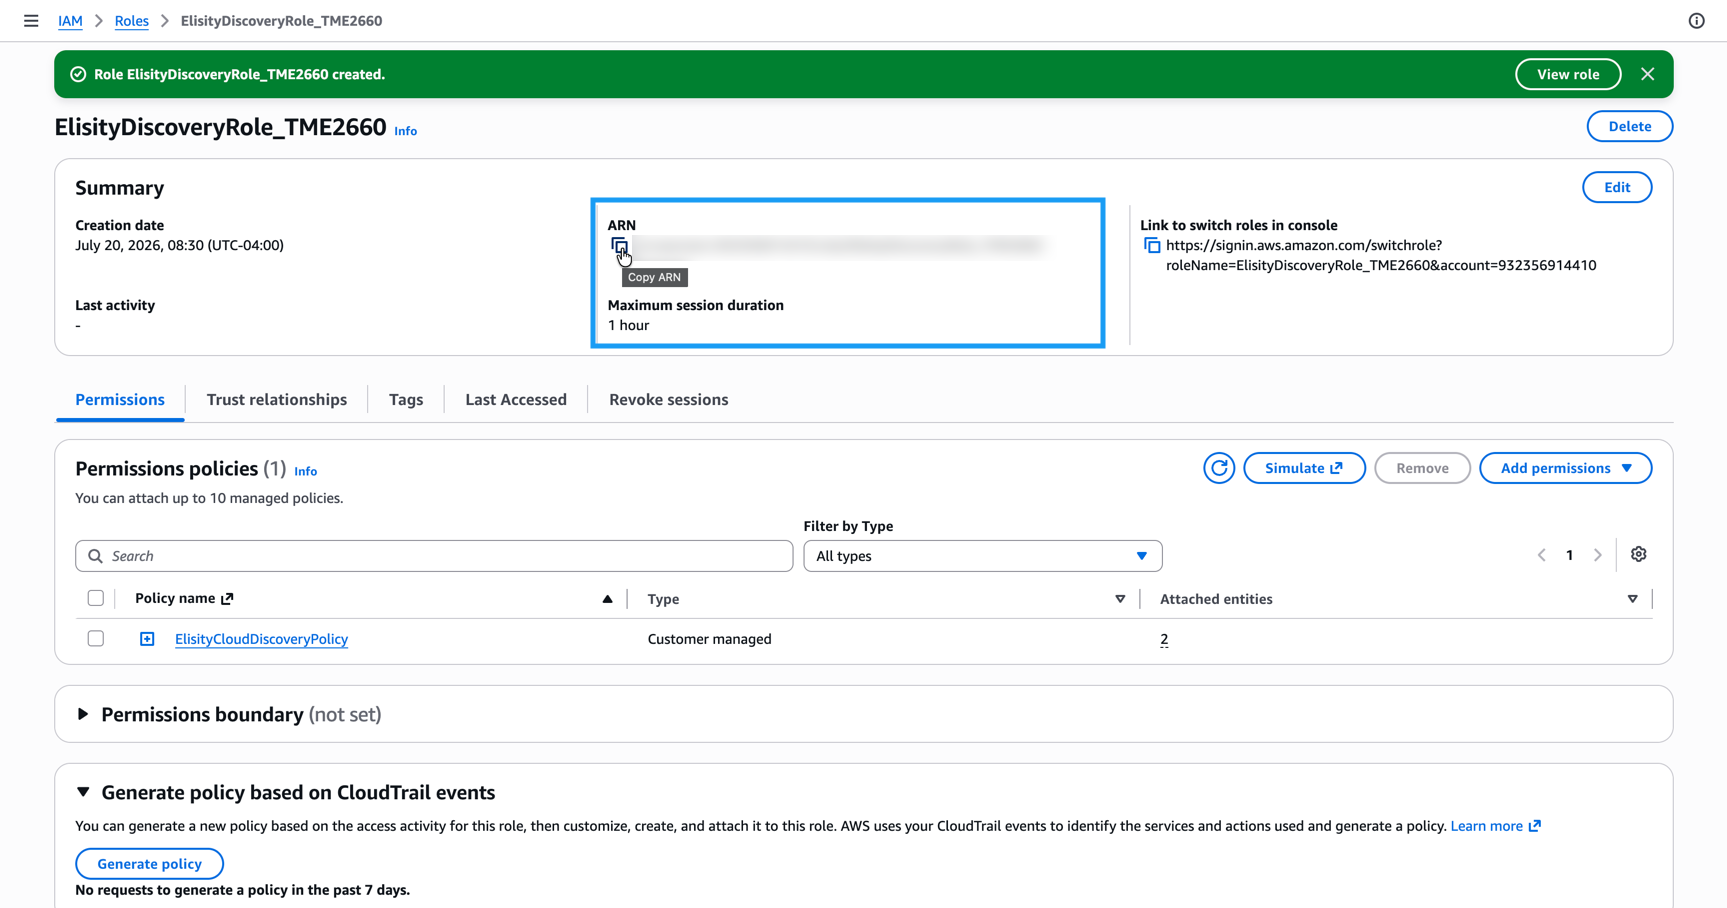Open the Add permissions dropdown
This screenshot has width=1727, height=908.
pos(1565,468)
